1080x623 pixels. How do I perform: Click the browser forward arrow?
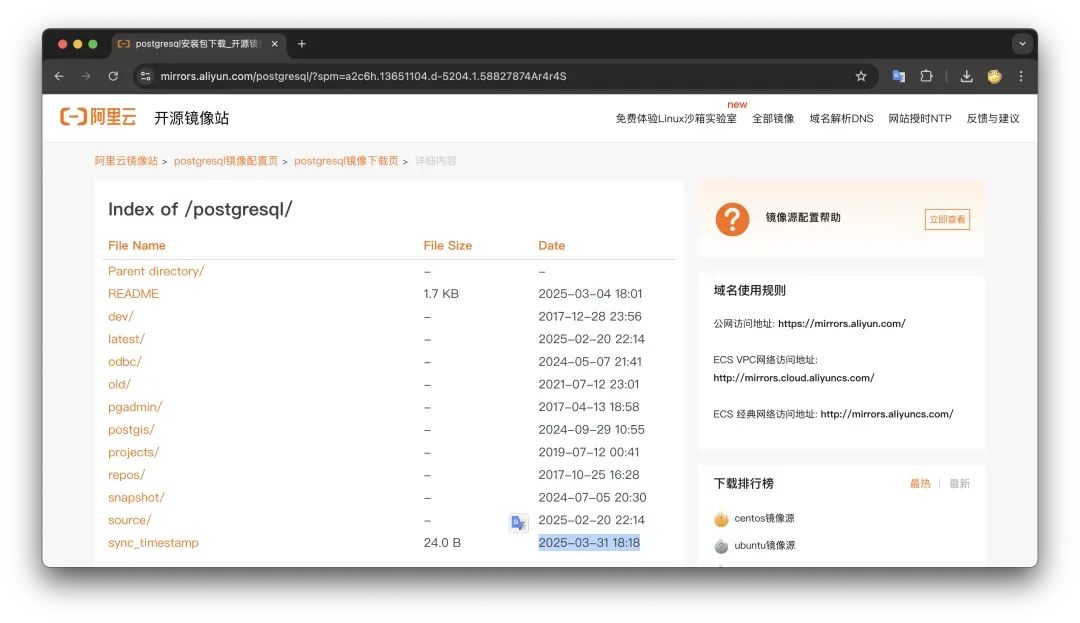(86, 76)
